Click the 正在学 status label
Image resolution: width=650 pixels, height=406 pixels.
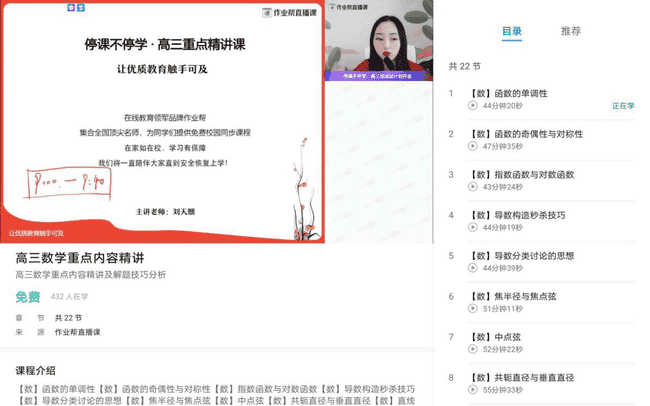(622, 106)
